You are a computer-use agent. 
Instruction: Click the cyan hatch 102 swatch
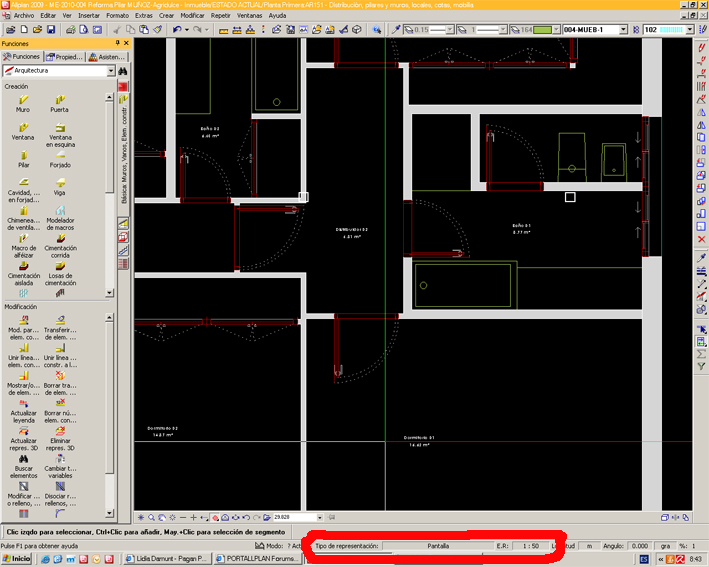(671, 29)
